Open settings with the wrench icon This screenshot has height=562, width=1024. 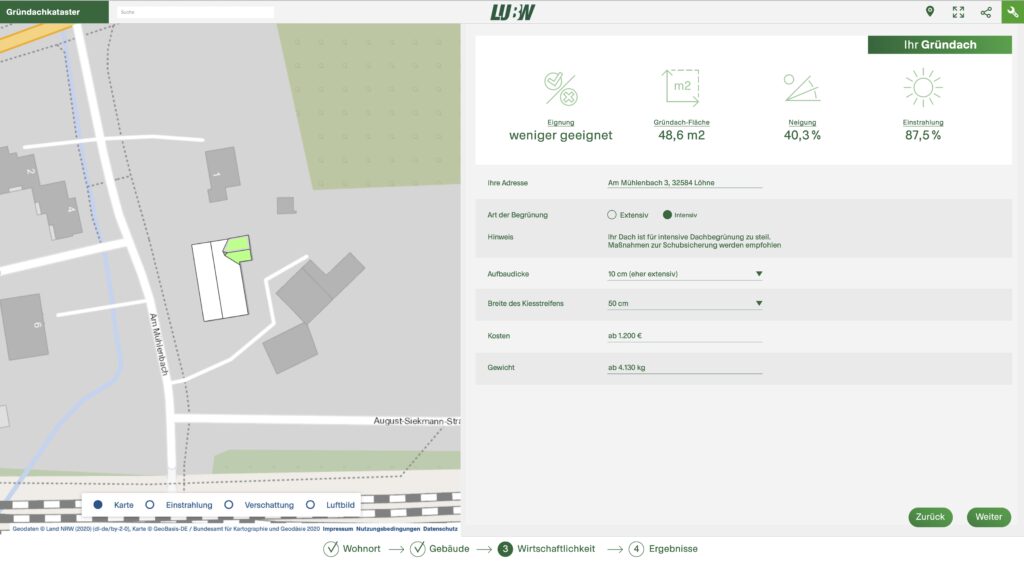pyautogui.click(x=1011, y=12)
